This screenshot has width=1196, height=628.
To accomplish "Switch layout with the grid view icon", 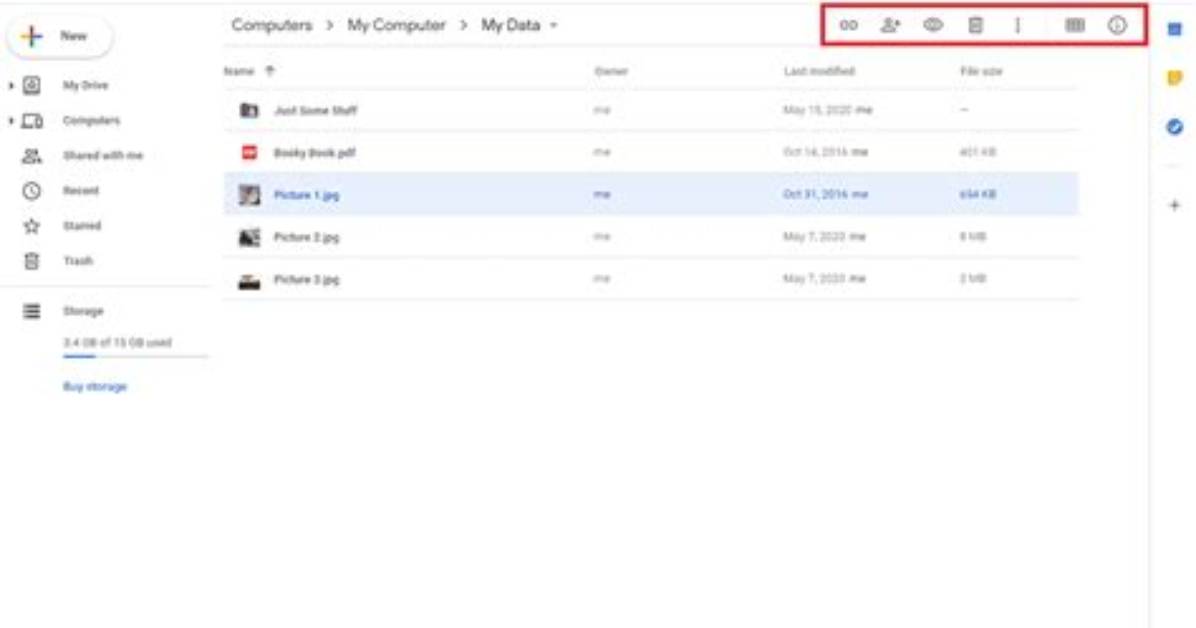I will click(1075, 25).
